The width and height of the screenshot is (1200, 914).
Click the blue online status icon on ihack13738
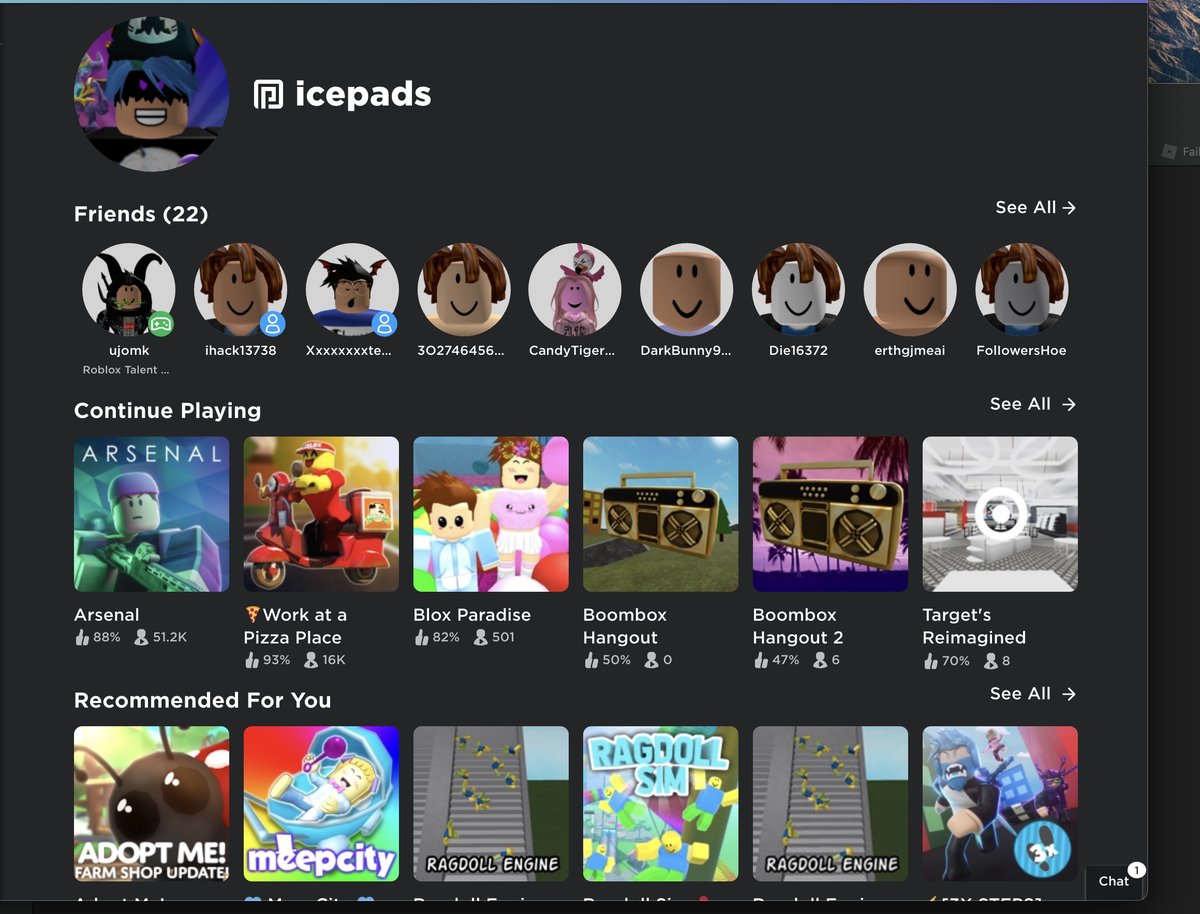(x=273, y=323)
